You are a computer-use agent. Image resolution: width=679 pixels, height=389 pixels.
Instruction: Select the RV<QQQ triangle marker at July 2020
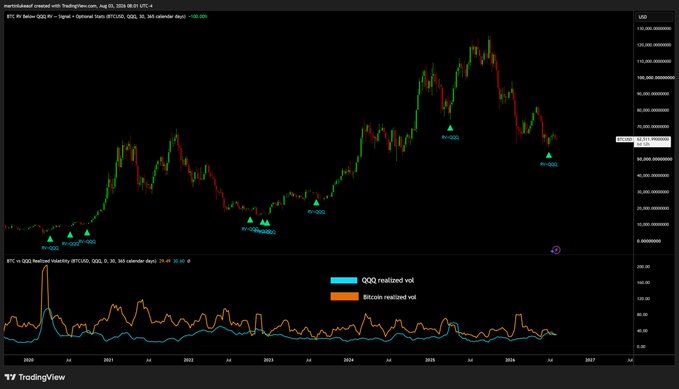point(70,235)
